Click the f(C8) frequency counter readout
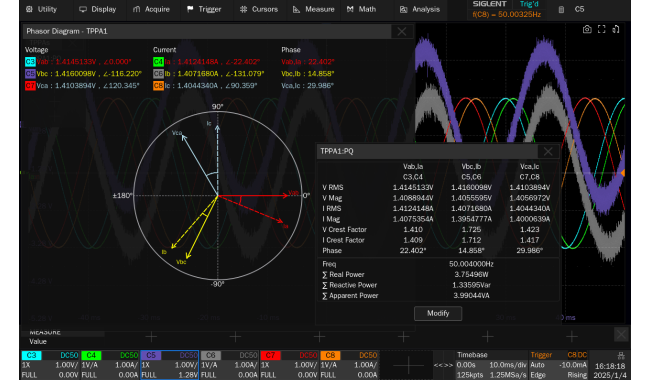650x380 pixels. click(x=507, y=15)
